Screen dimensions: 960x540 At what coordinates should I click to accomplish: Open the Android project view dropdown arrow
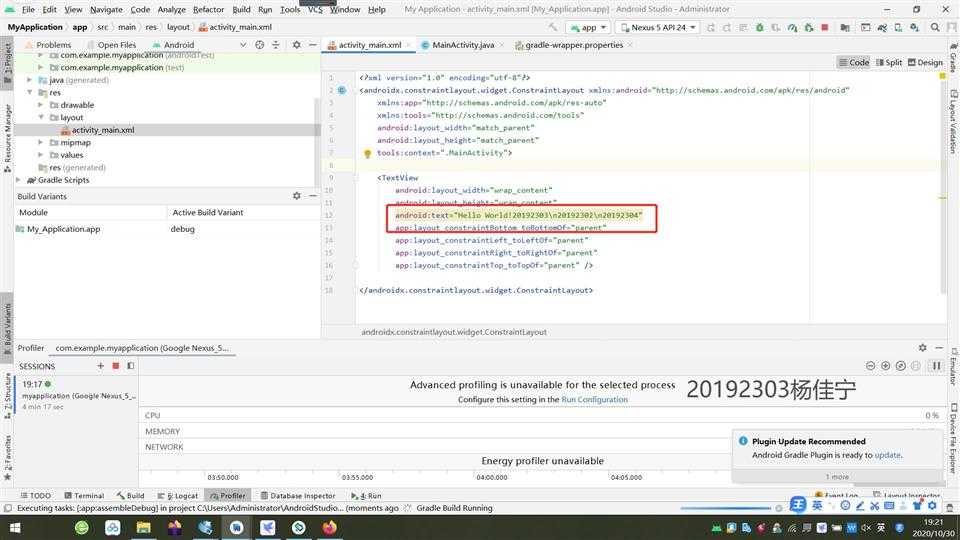tap(243, 45)
